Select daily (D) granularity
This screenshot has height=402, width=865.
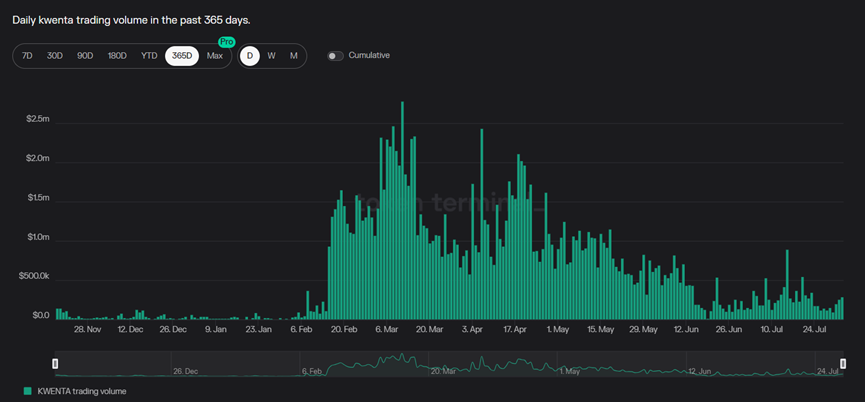click(x=250, y=56)
